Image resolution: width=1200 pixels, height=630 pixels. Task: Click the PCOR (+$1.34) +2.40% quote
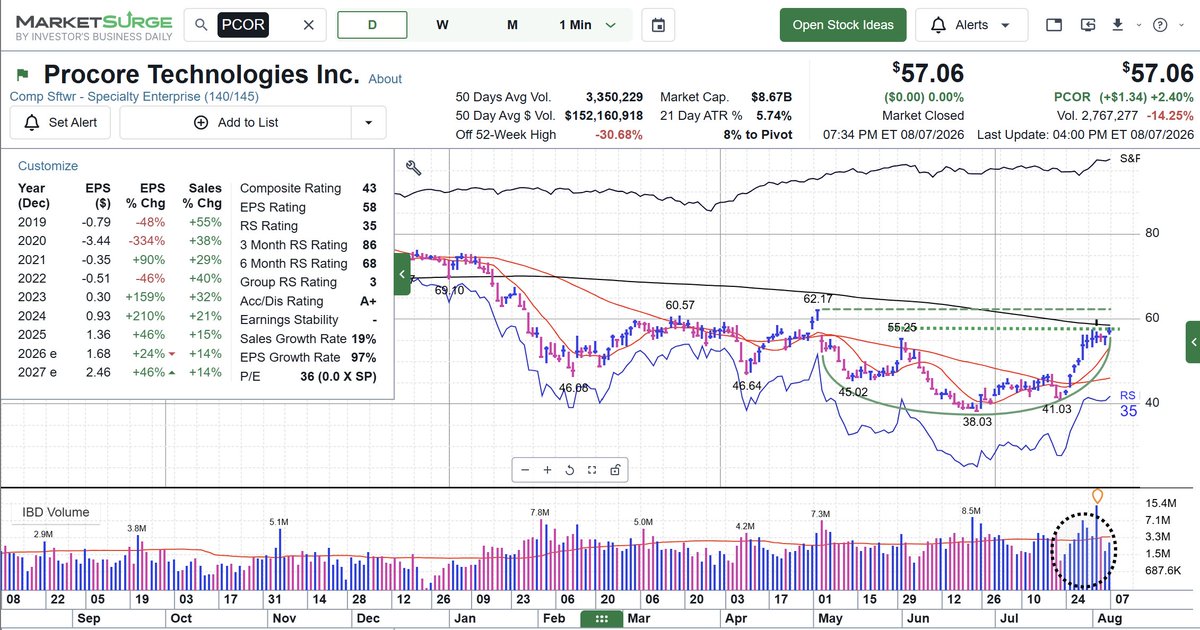coord(1124,97)
